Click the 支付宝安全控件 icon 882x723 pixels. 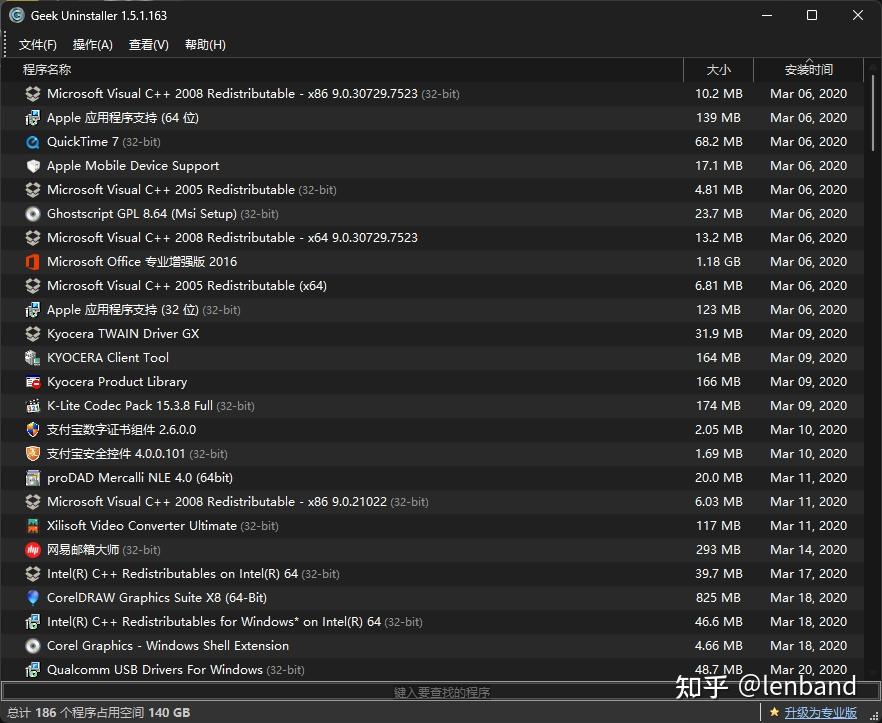[33, 454]
